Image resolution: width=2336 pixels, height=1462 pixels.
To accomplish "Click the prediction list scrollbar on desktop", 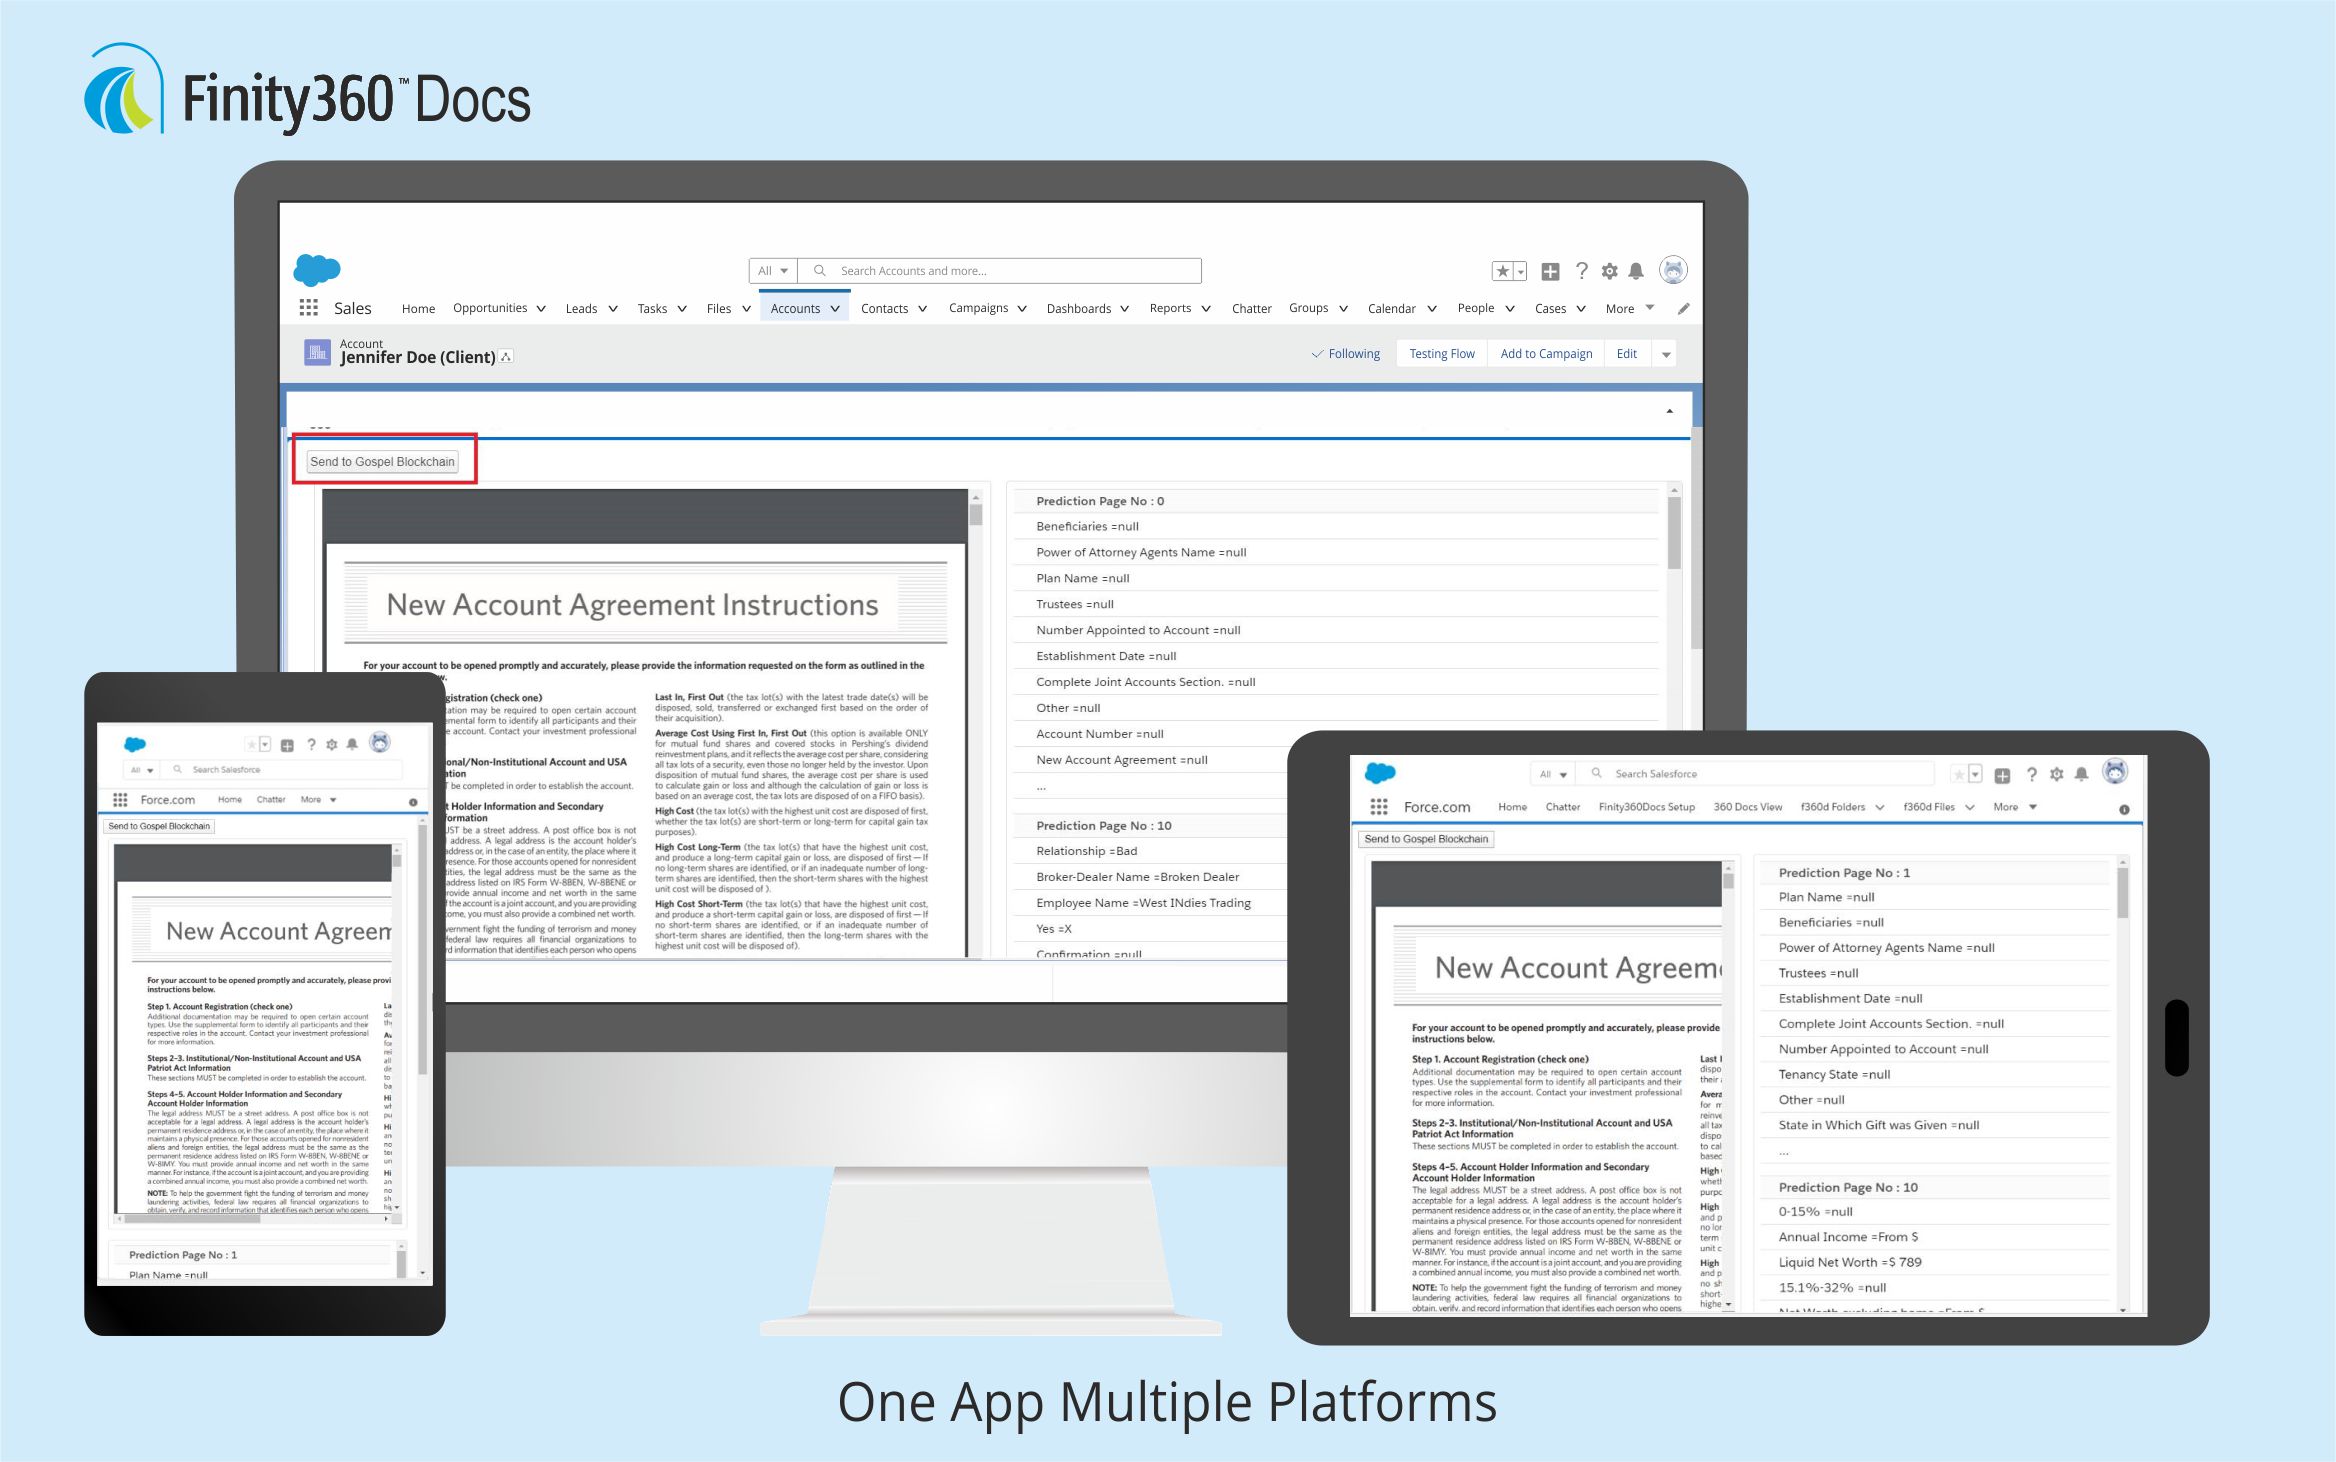I will (1674, 534).
